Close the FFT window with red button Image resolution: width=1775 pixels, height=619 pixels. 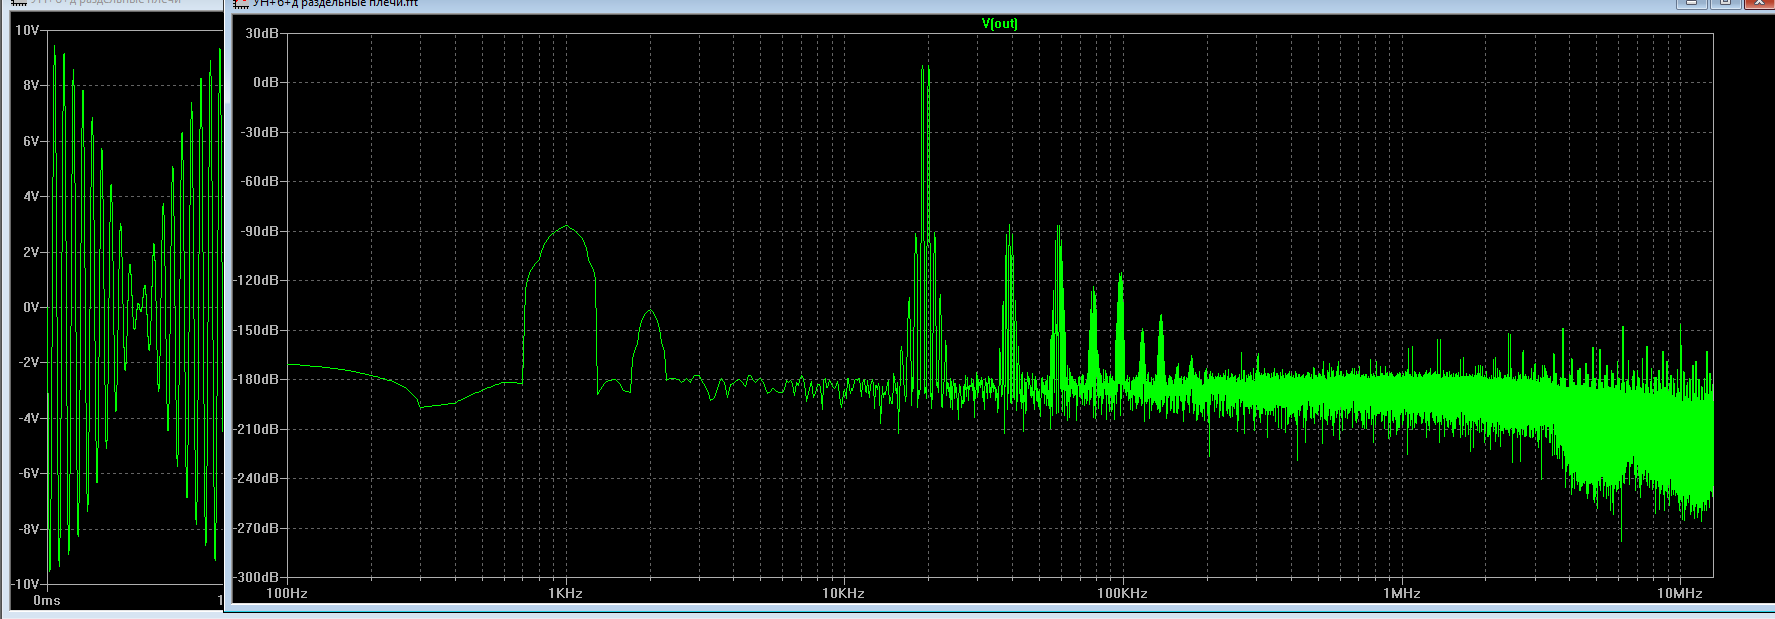pyautogui.click(x=1759, y=3)
